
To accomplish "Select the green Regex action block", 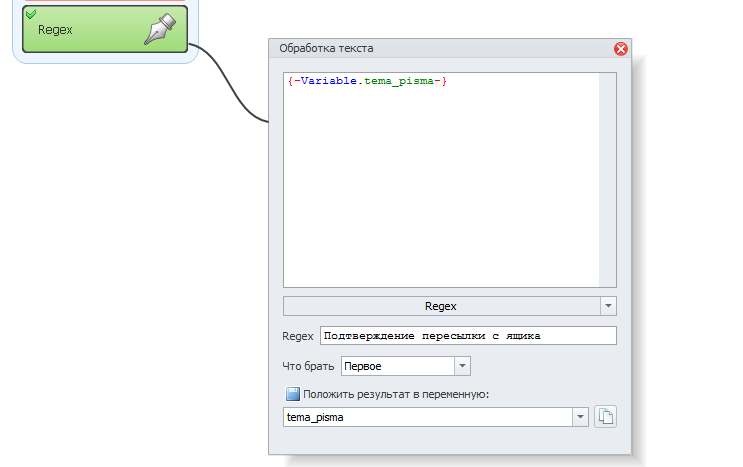I will (90, 30).
